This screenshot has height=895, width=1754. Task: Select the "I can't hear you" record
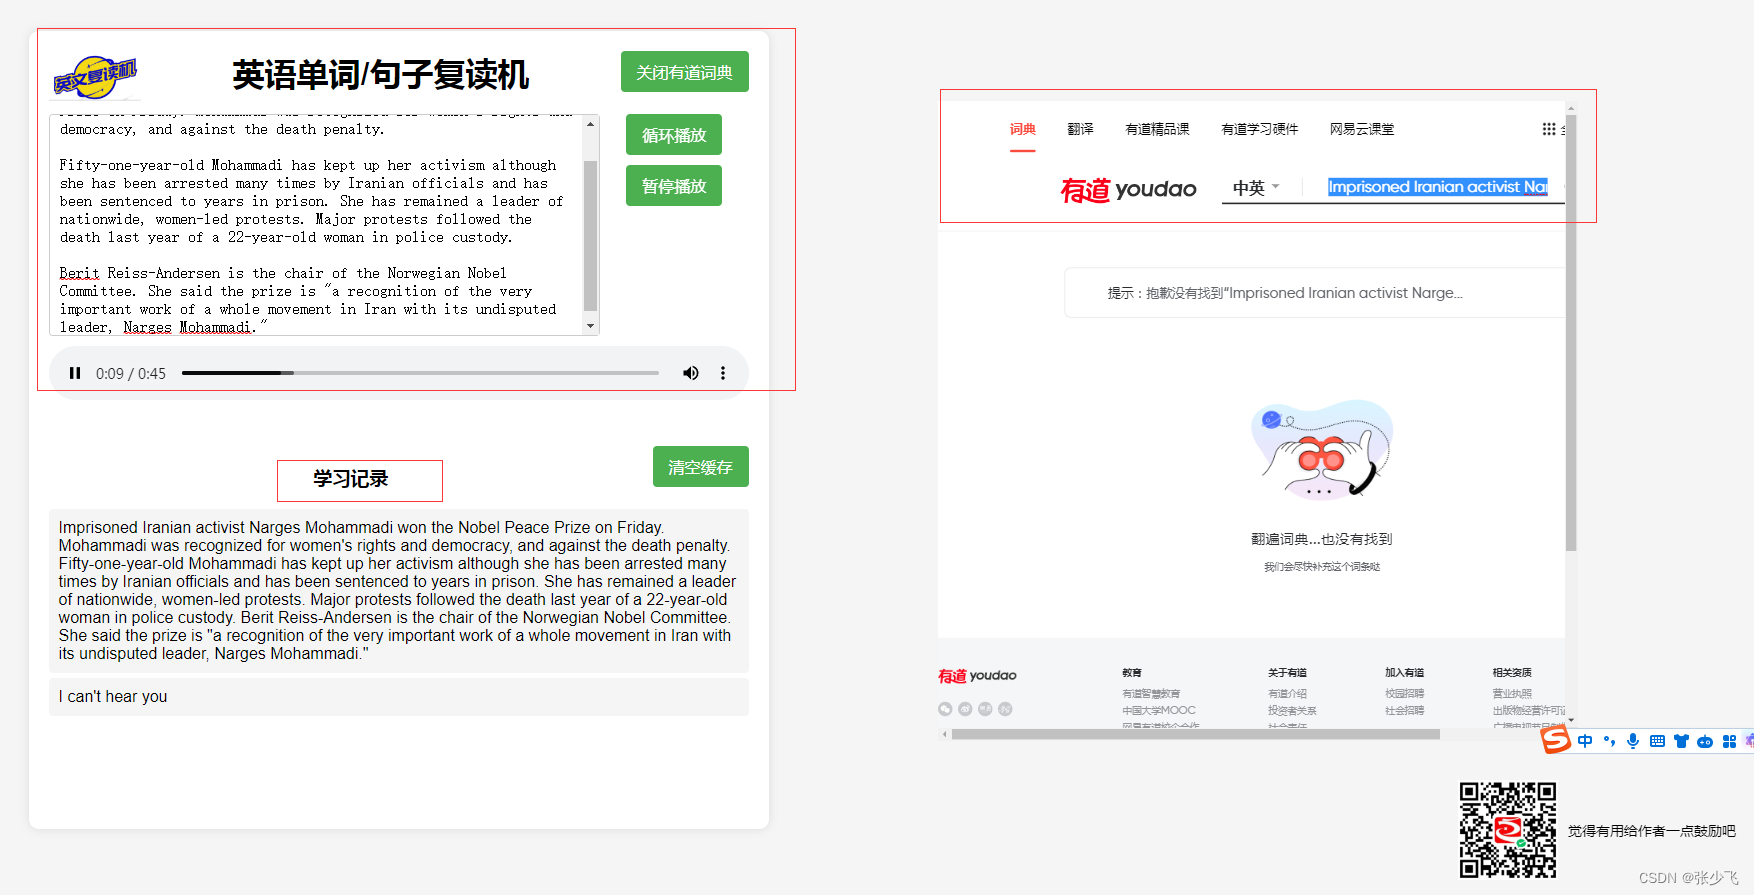click(x=399, y=697)
